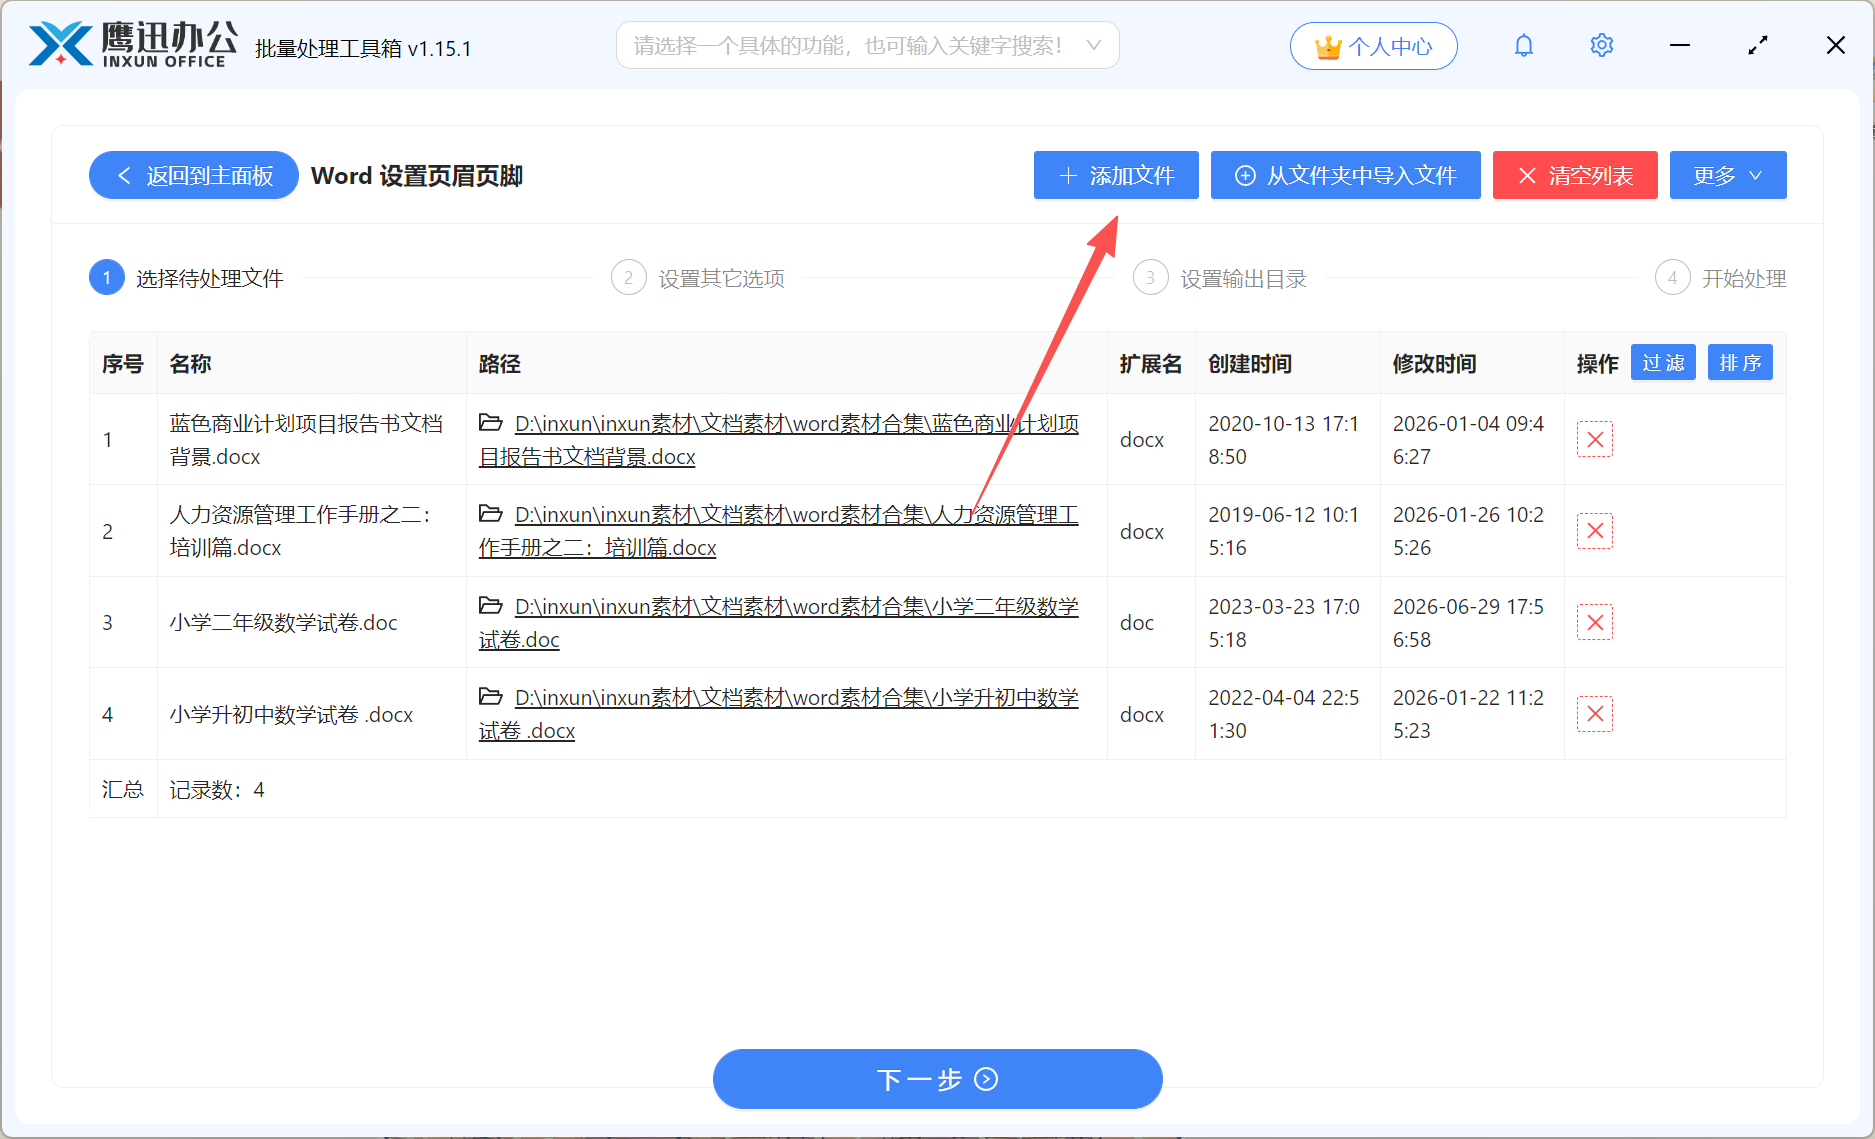Open folder icon for 人力资源管理 path
Screen dimensions: 1875x1139
490,513
